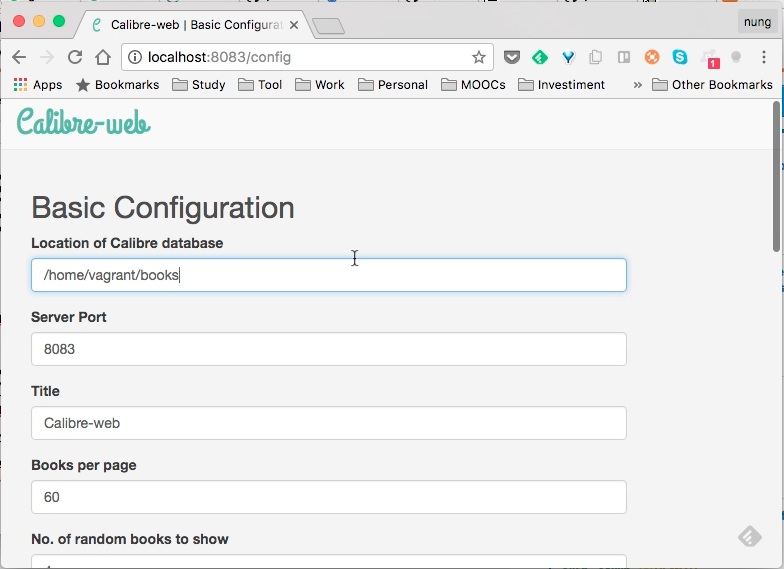Image resolution: width=784 pixels, height=569 pixels.
Task: Open the nung profile button
Action: tap(757, 22)
